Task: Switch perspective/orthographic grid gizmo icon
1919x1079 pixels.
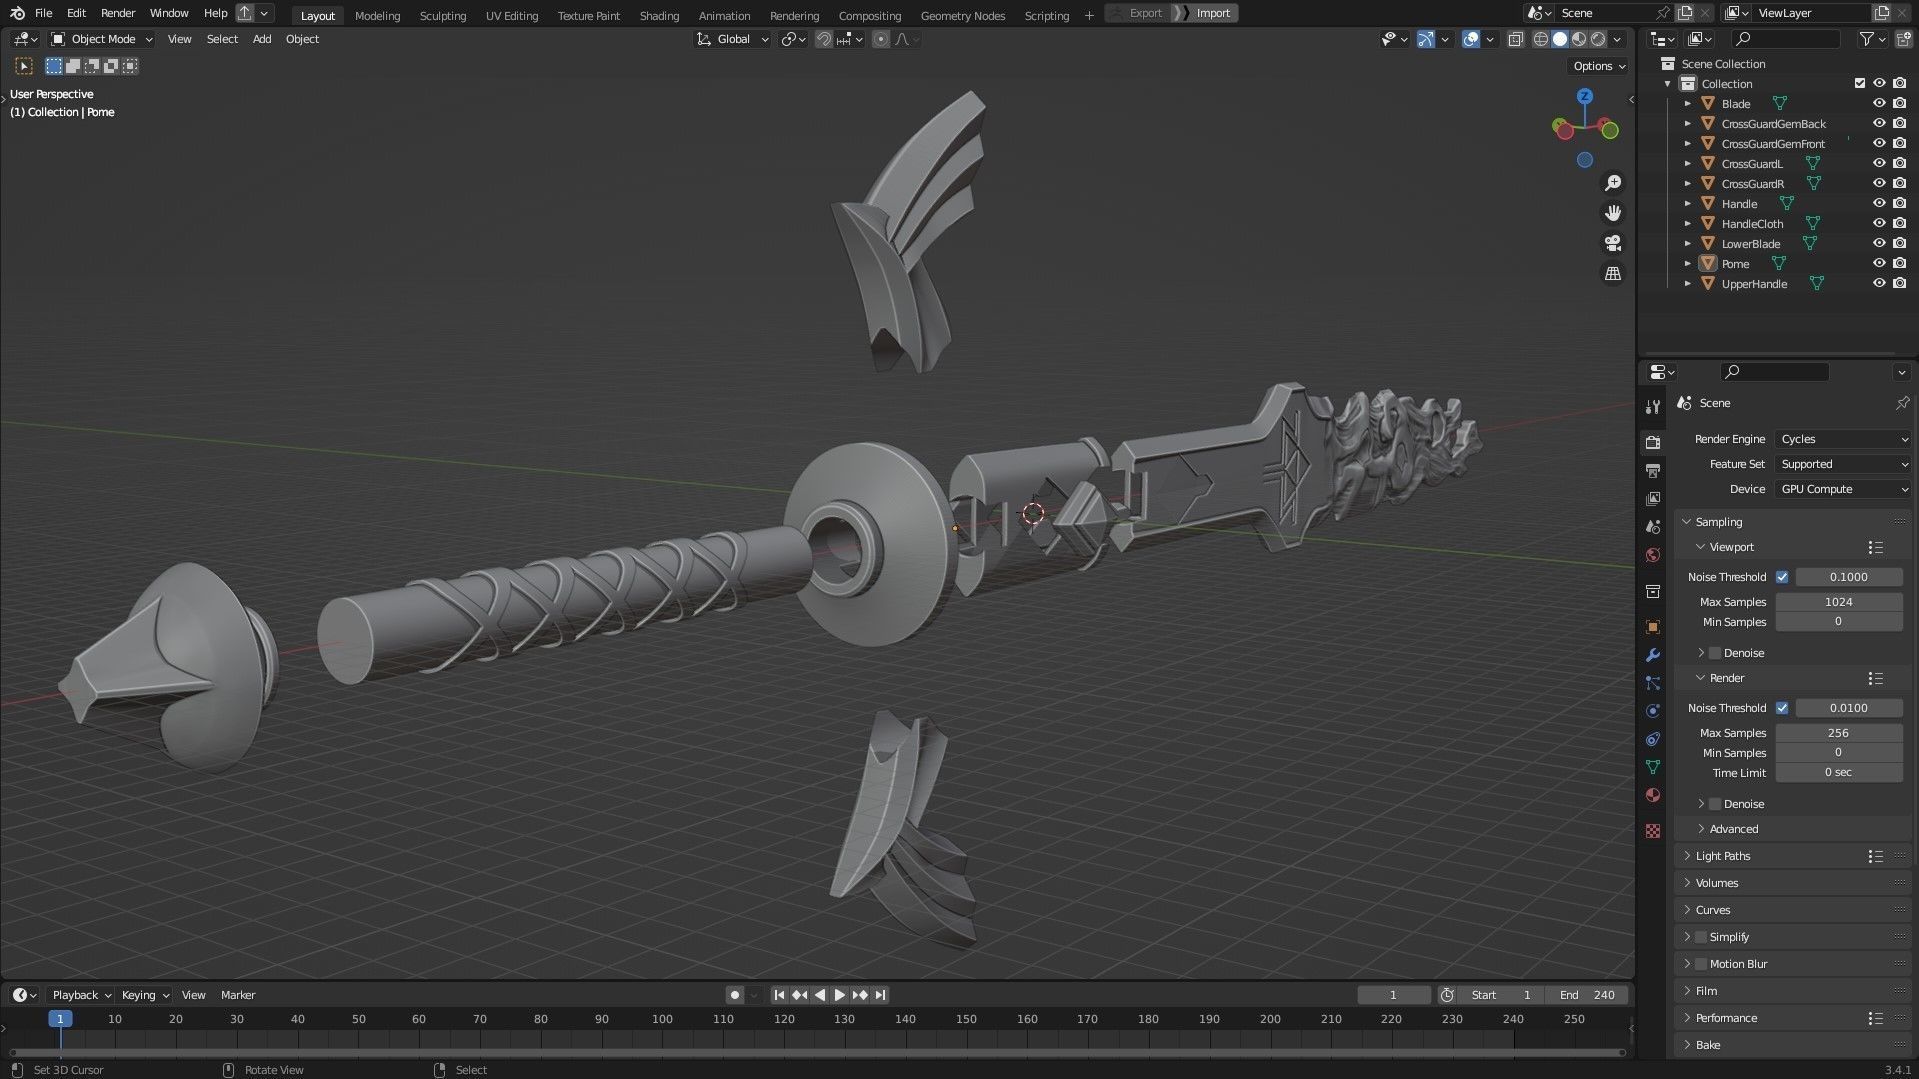Action: point(1613,273)
